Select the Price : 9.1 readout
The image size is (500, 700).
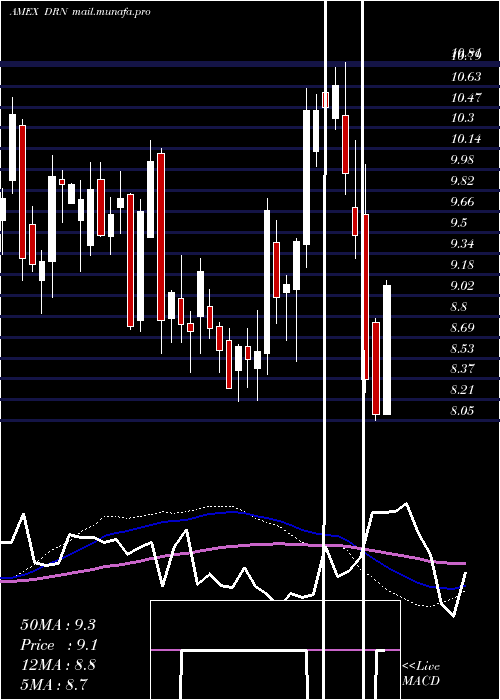click(59, 645)
